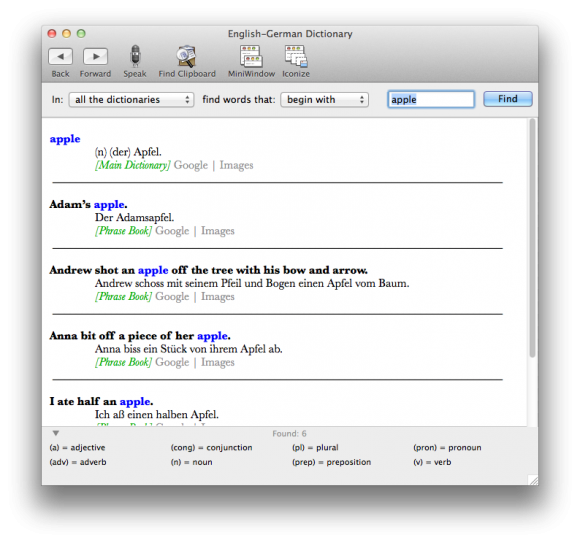Click 'Anna bit off a piece' heading
Image resolution: width=580 pixels, height=543 pixels.
(x=140, y=336)
